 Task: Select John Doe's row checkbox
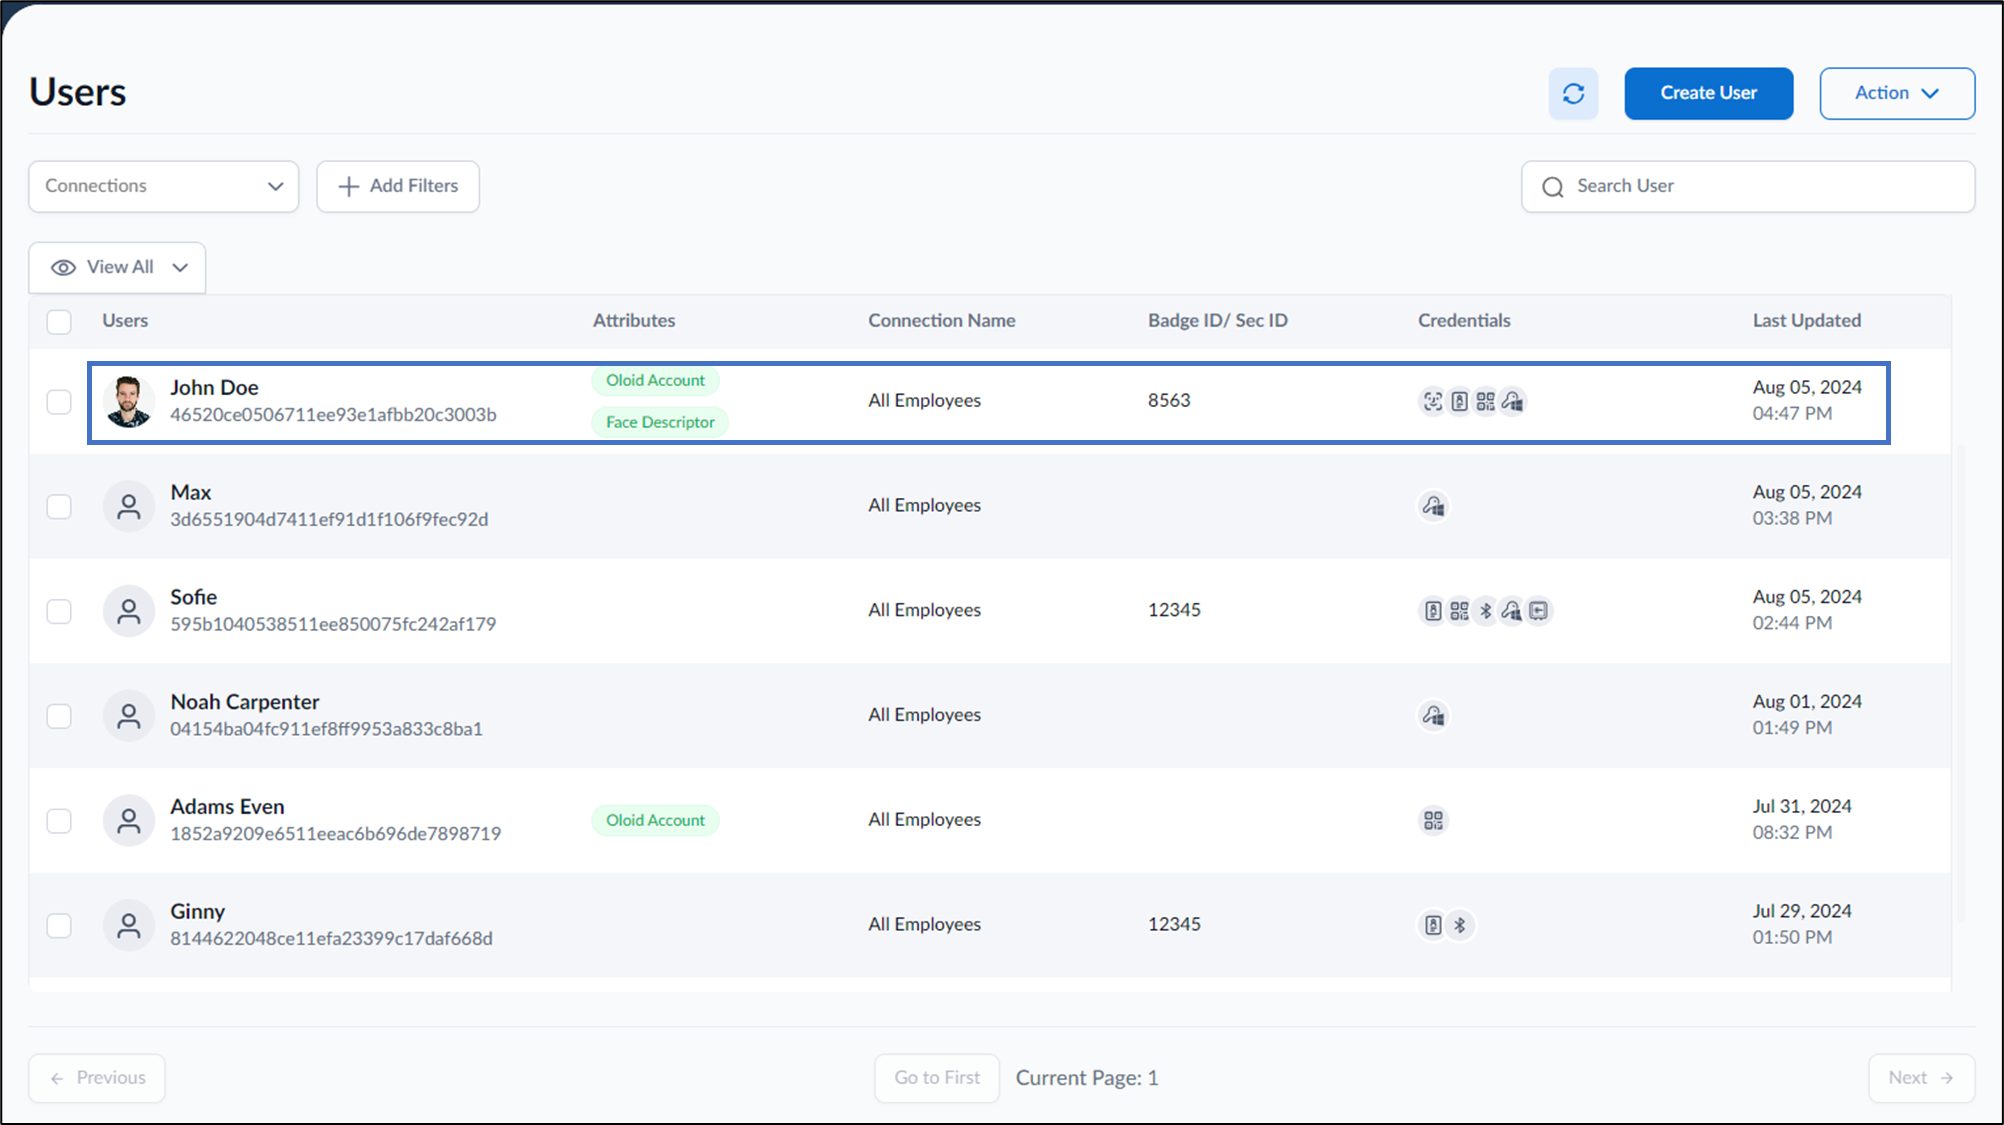coord(59,401)
